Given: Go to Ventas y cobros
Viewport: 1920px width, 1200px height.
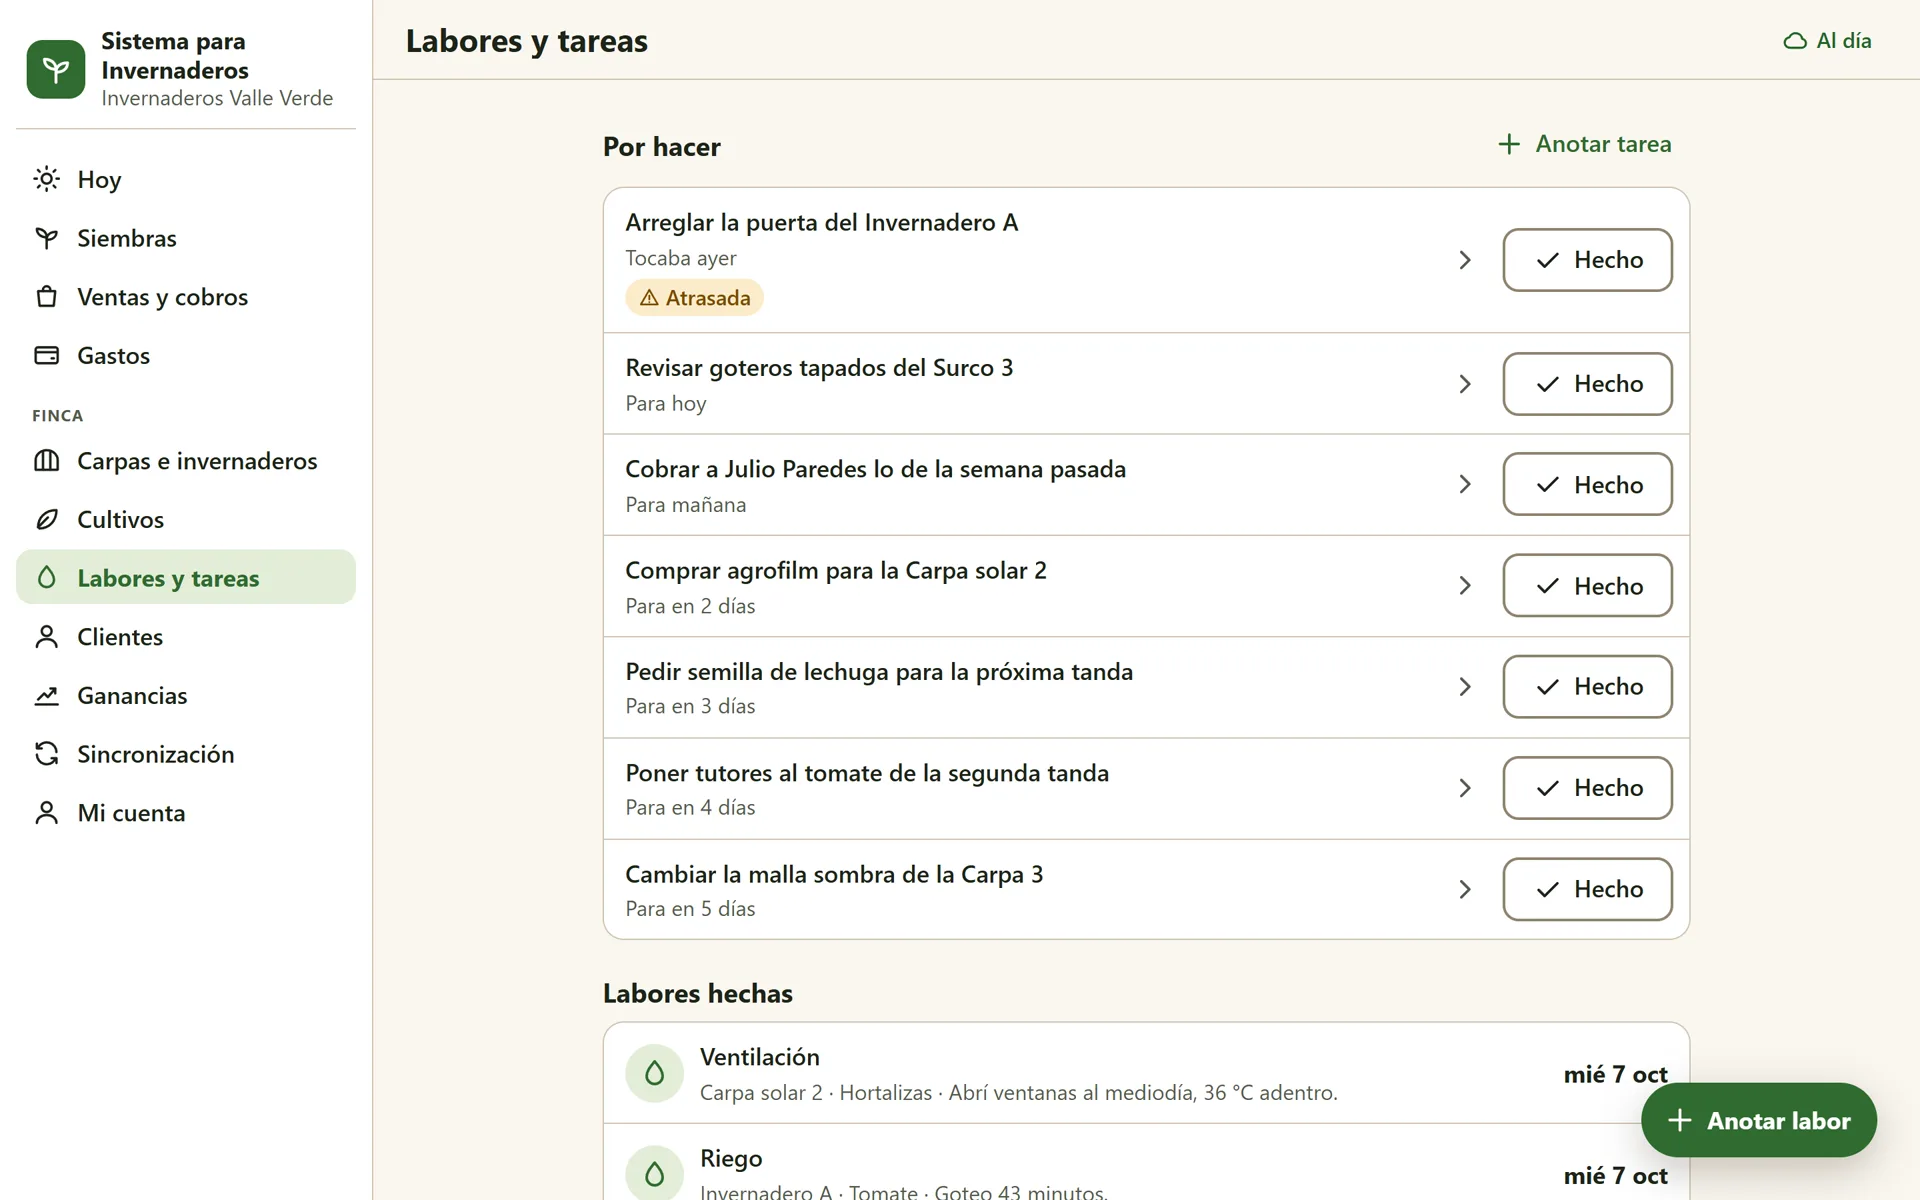Looking at the screenshot, I should (x=186, y=297).
